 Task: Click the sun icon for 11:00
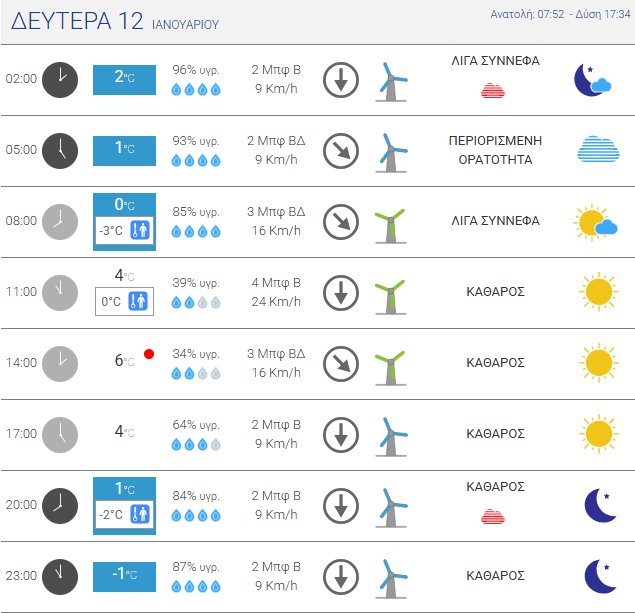click(x=598, y=292)
